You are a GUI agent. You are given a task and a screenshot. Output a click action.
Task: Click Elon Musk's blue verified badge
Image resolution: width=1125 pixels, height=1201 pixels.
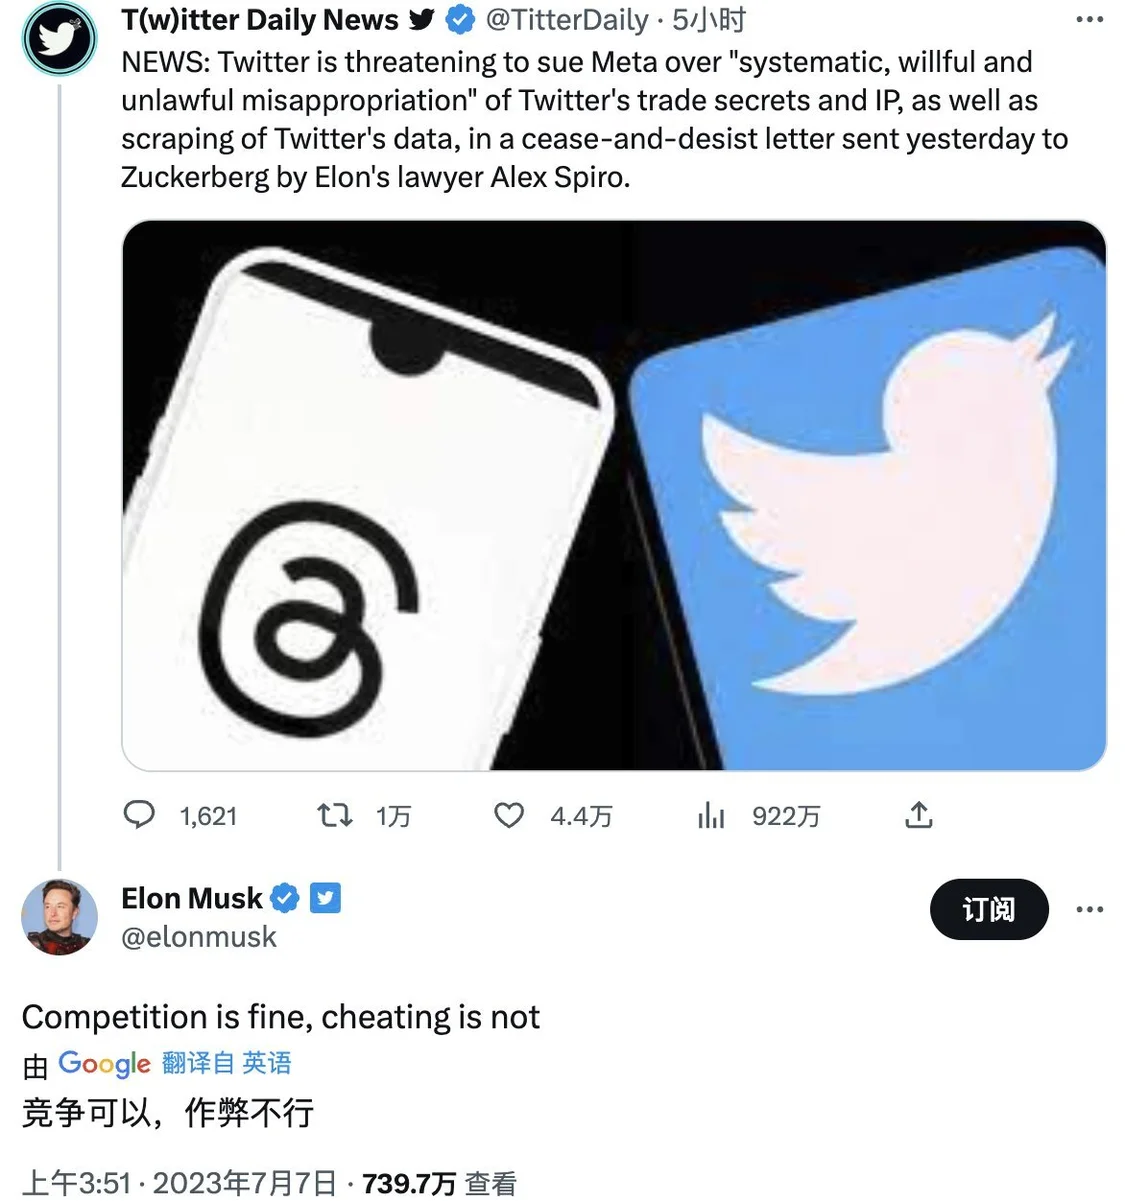(x=286, y=898)
